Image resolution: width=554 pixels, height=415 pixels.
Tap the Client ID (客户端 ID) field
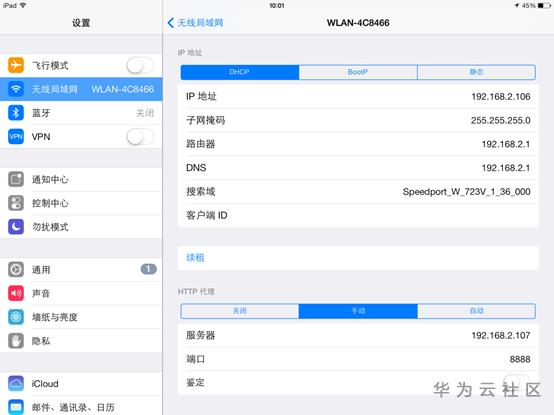(x=358, y=215)
